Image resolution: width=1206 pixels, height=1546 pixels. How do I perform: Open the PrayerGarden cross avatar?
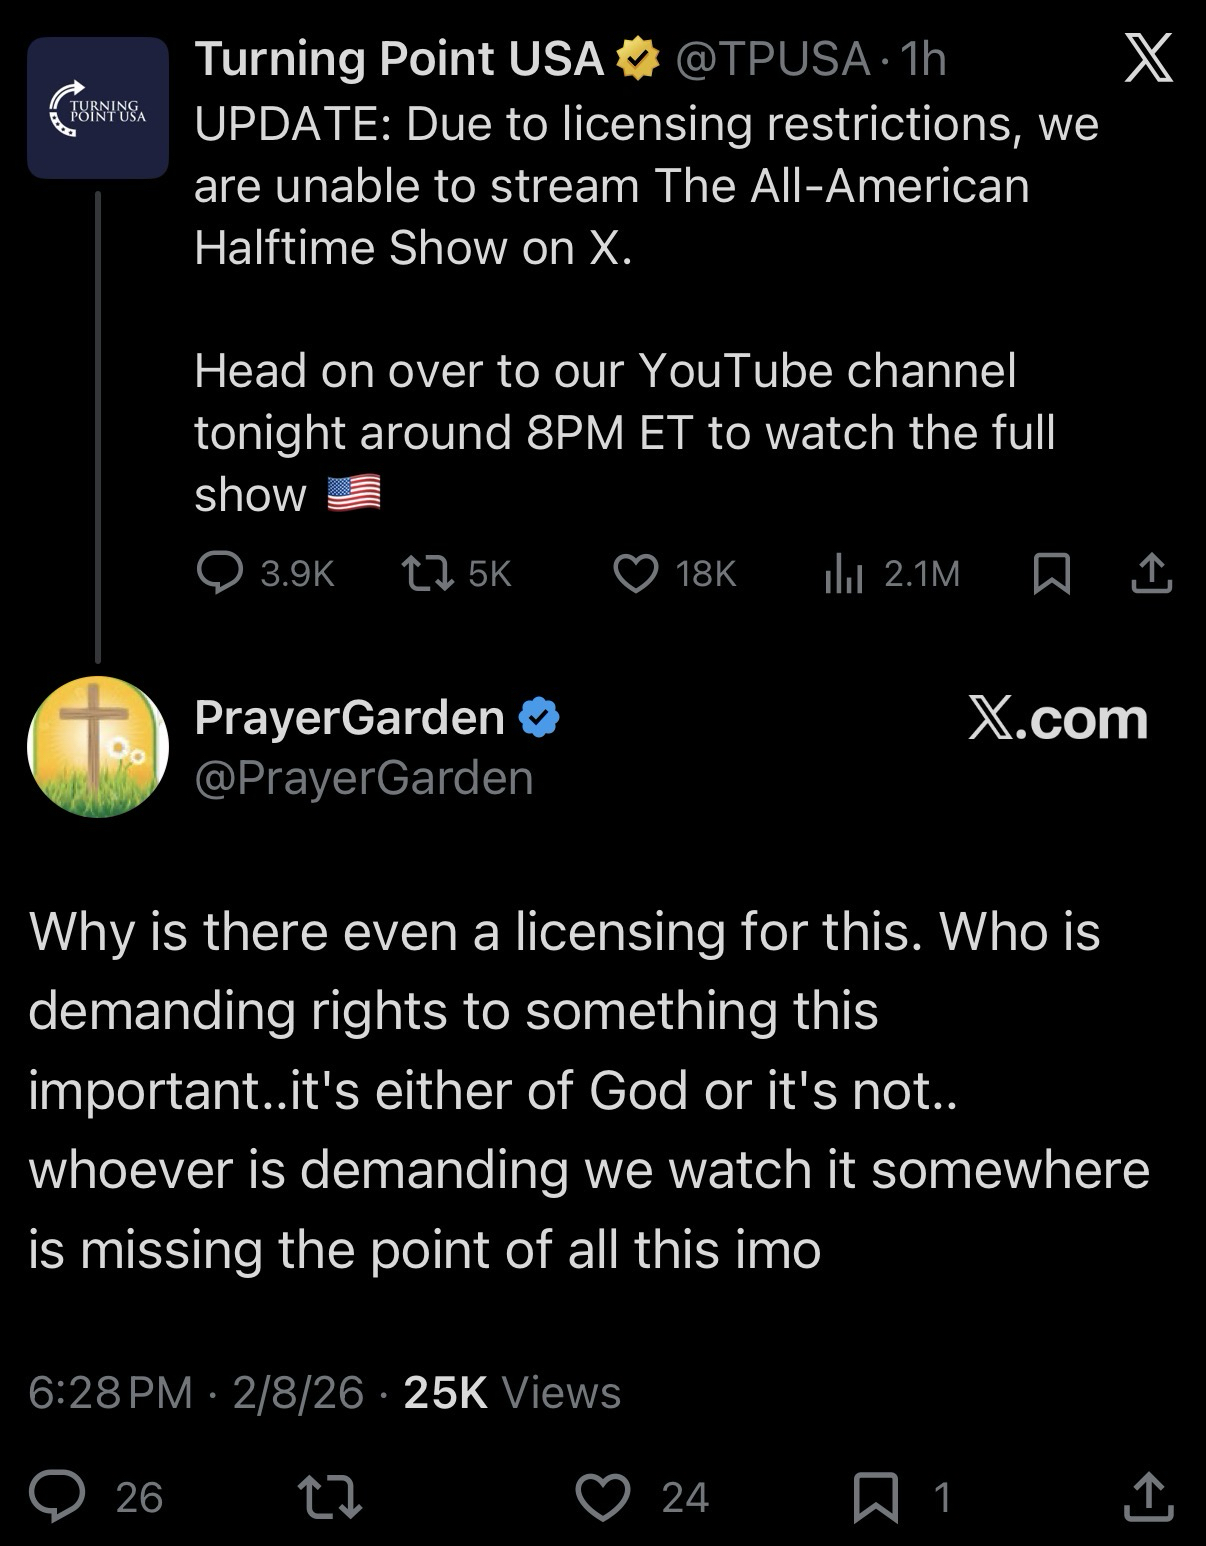point(97,747)
